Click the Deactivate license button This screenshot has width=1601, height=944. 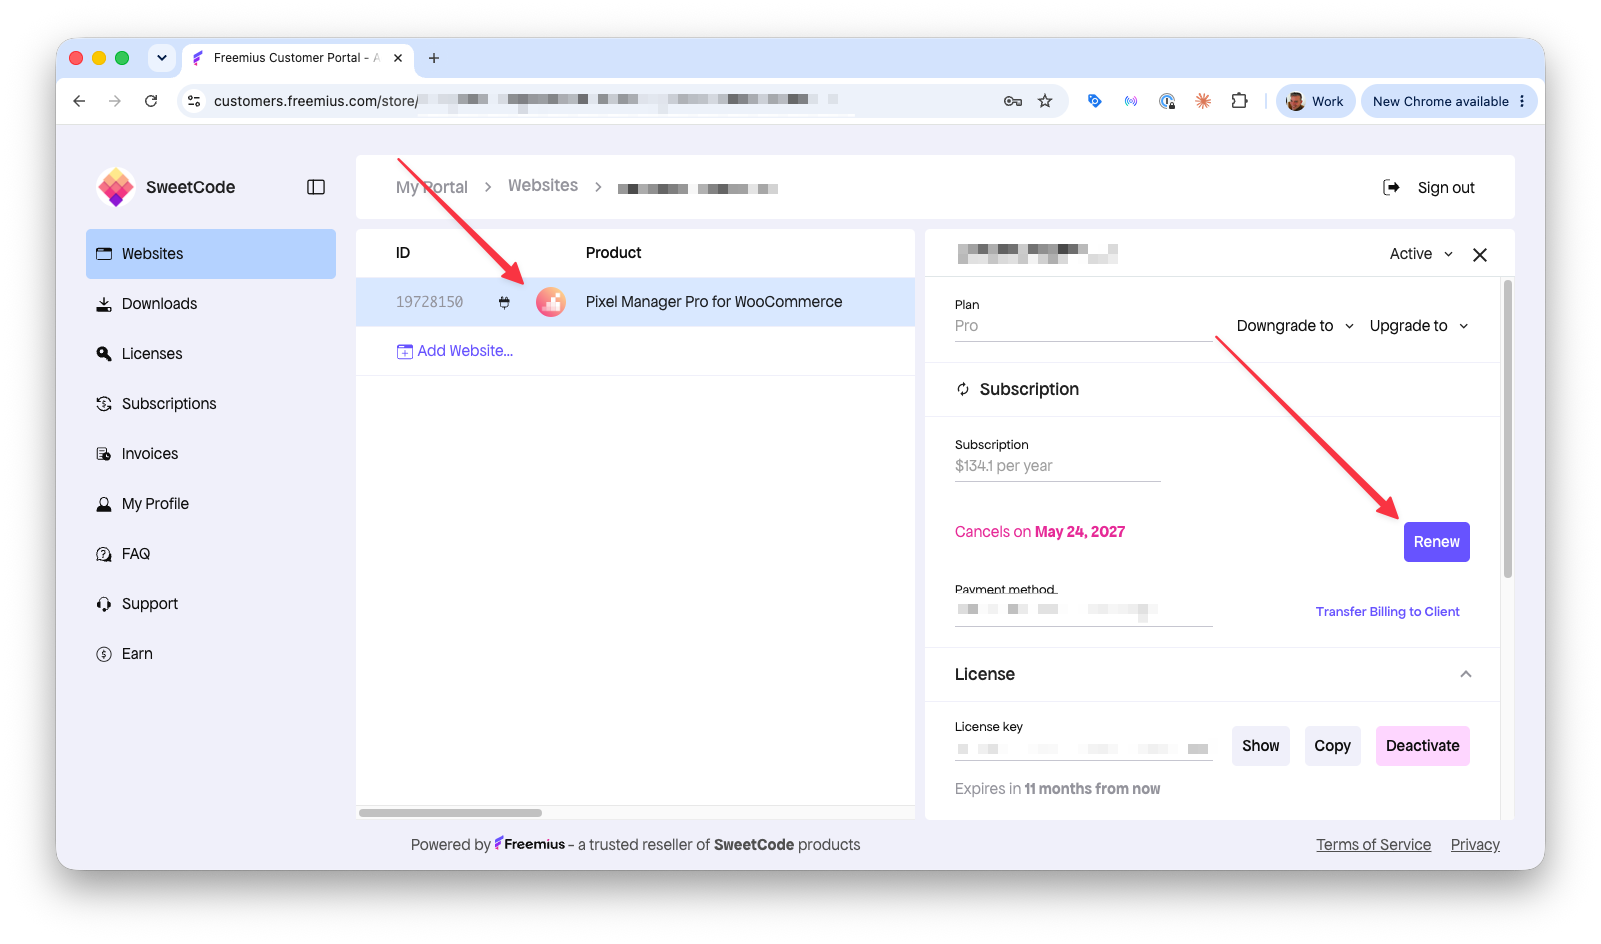click(1422, 746)
